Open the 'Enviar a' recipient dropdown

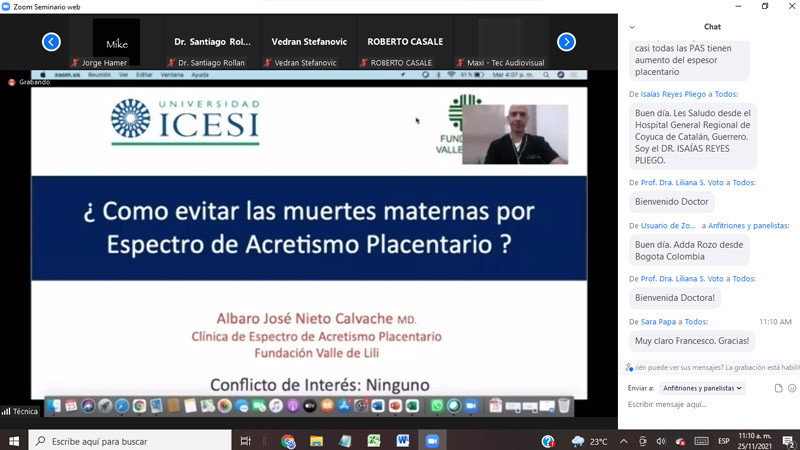pos(702,388)
